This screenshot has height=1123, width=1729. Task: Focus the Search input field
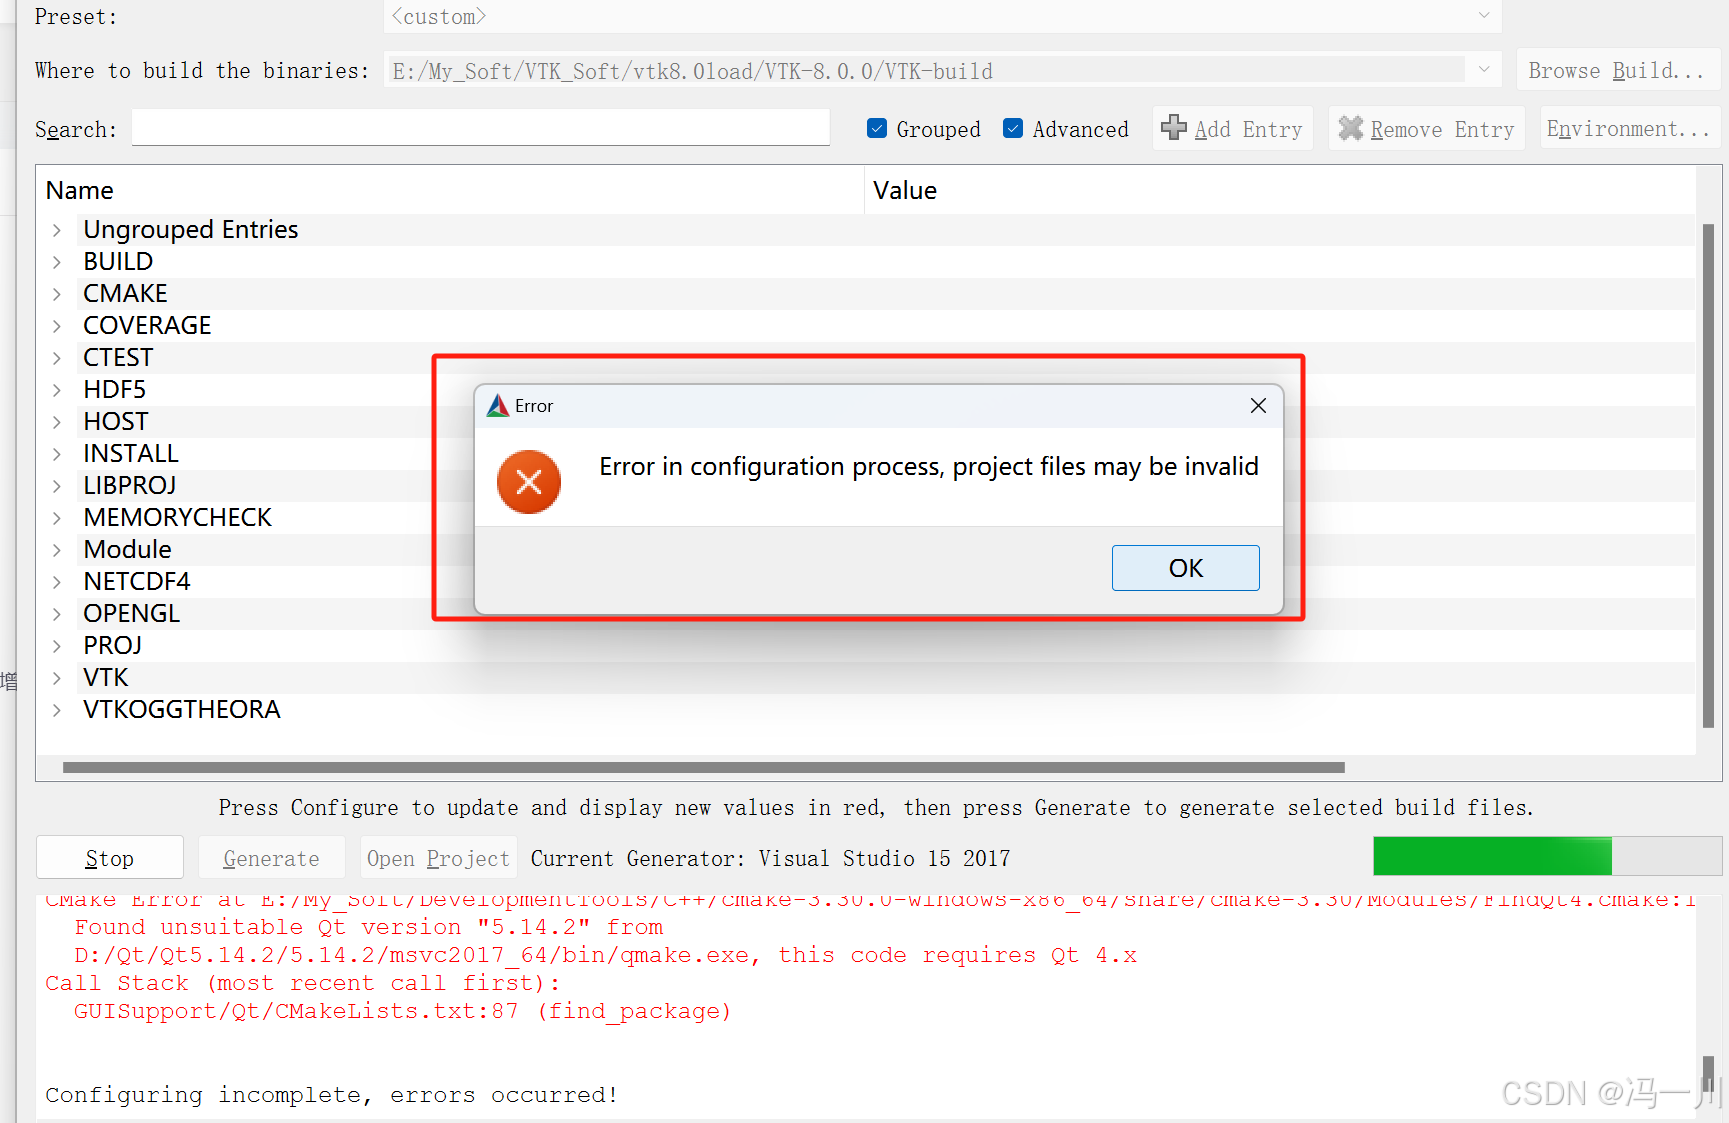(481, 128)
